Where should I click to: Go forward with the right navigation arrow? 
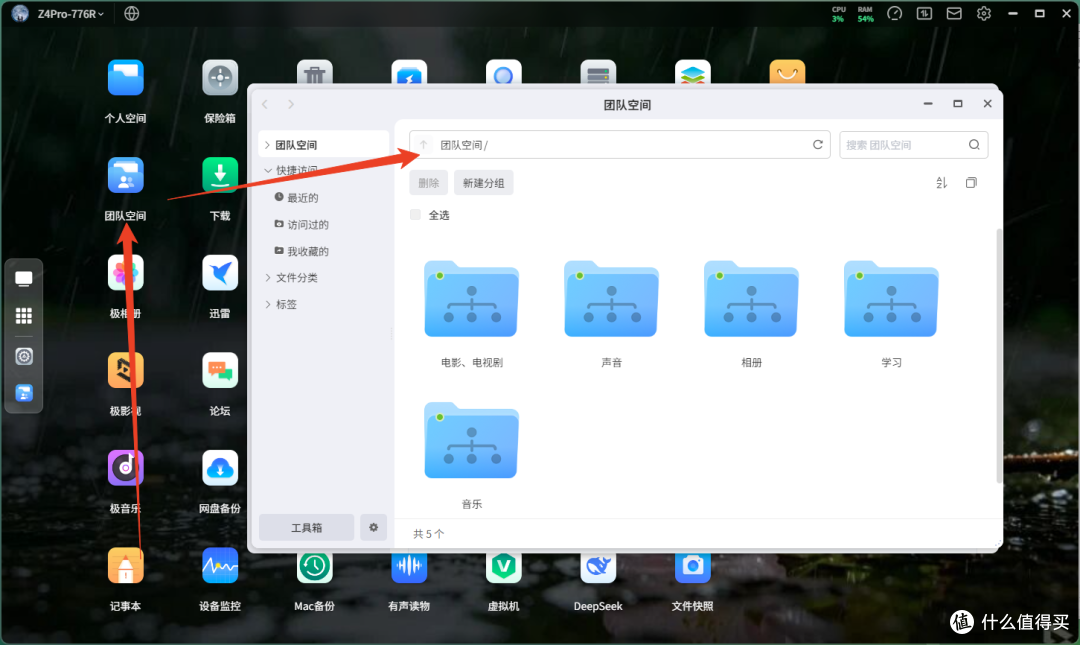click(x=291, y=104)
